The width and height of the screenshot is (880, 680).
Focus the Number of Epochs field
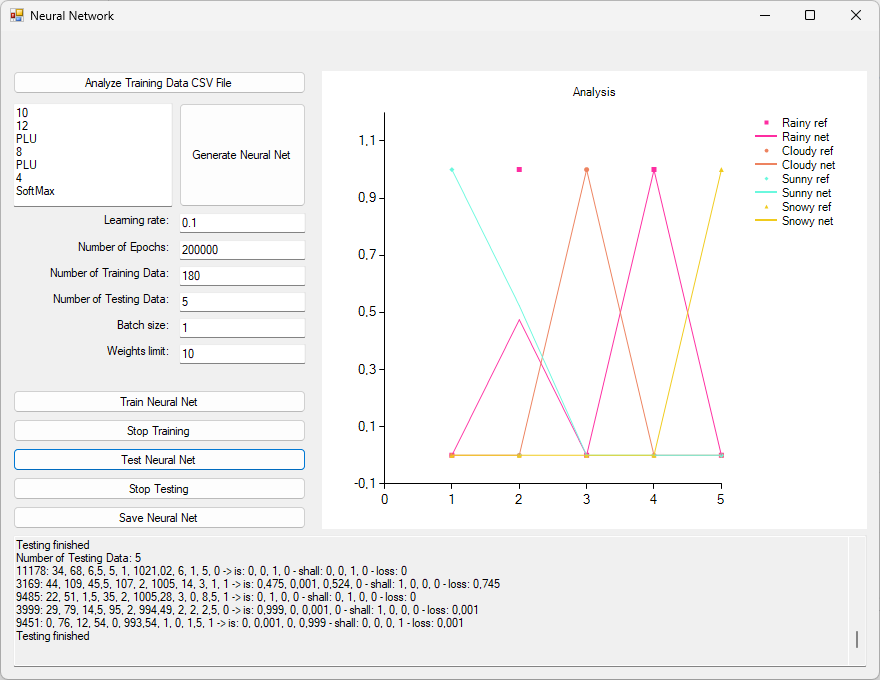[x=242, y=249]
